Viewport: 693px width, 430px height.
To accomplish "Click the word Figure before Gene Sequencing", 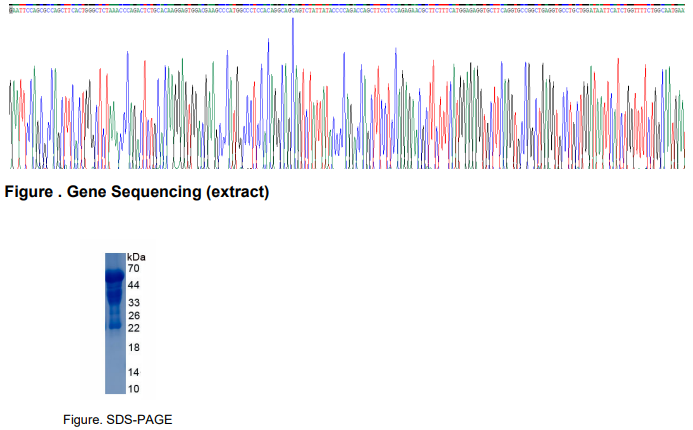I will (x=29, y=192).
